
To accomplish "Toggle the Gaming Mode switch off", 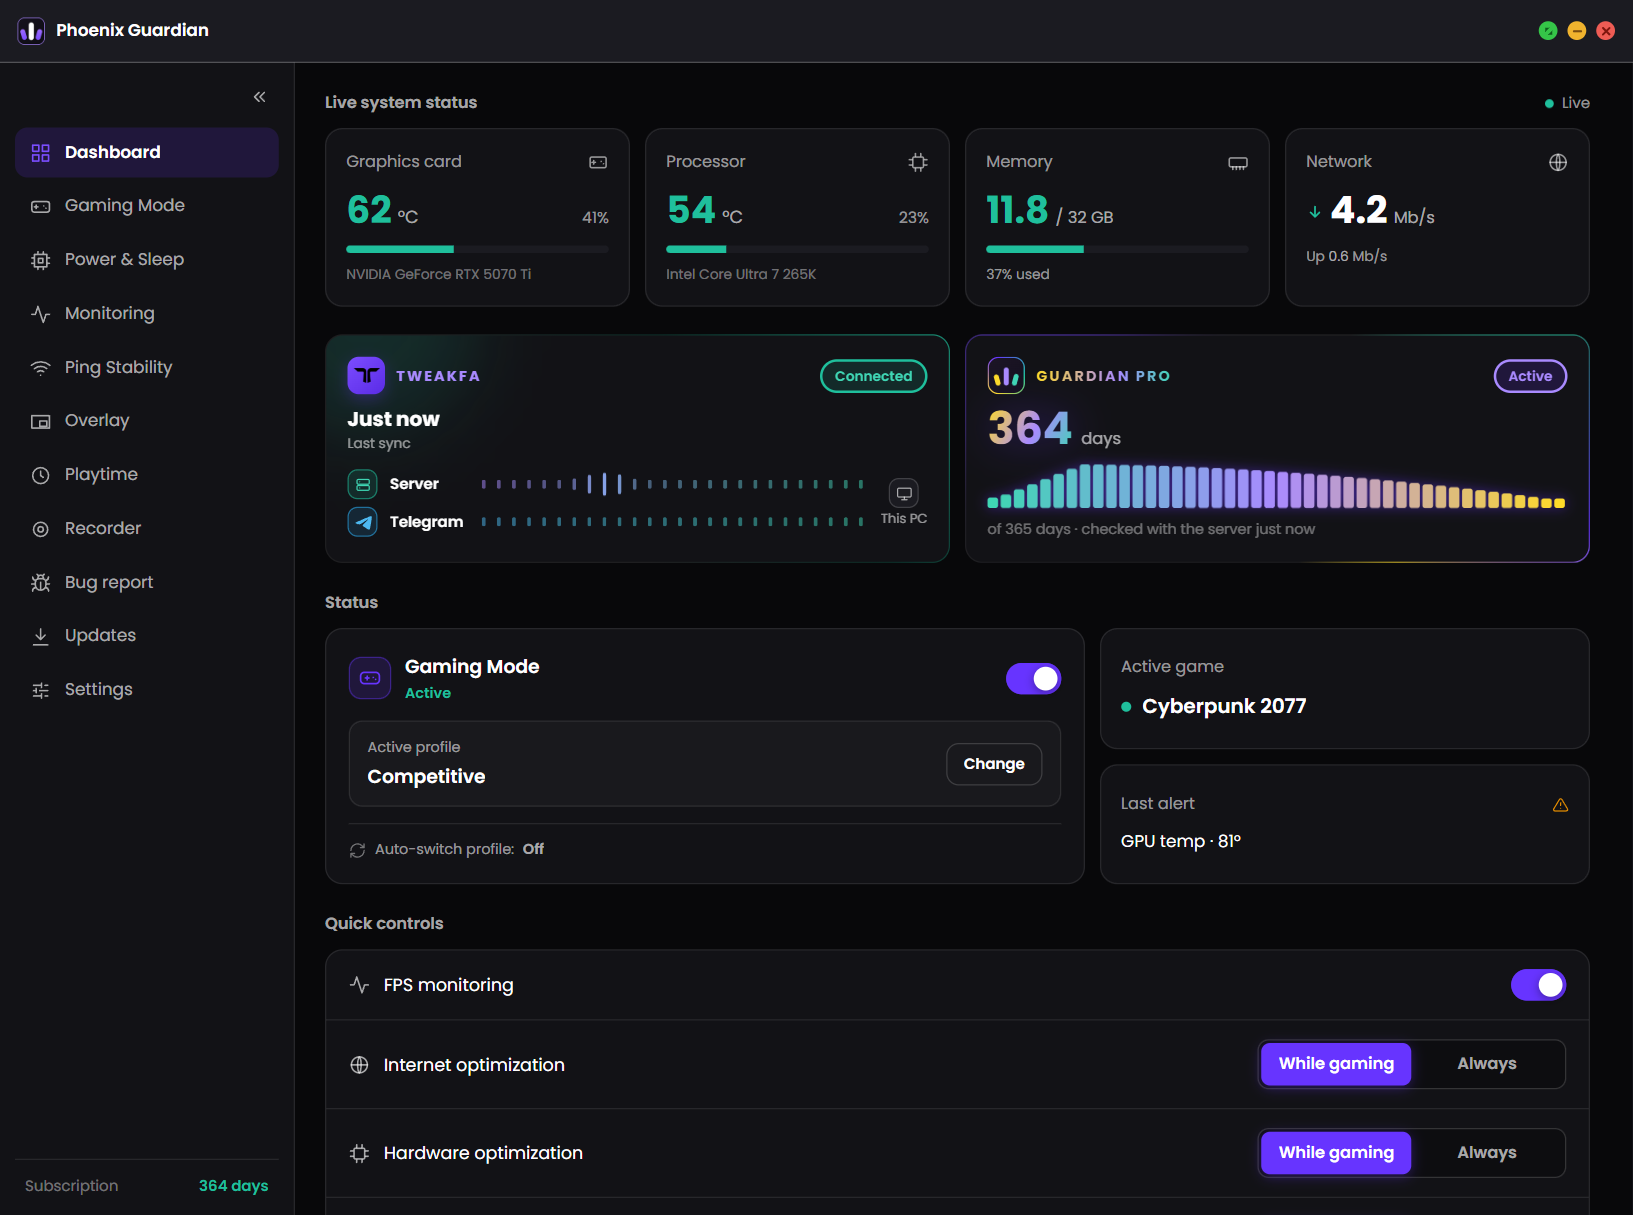I will pyautogui.click(x=1033, y=679).
